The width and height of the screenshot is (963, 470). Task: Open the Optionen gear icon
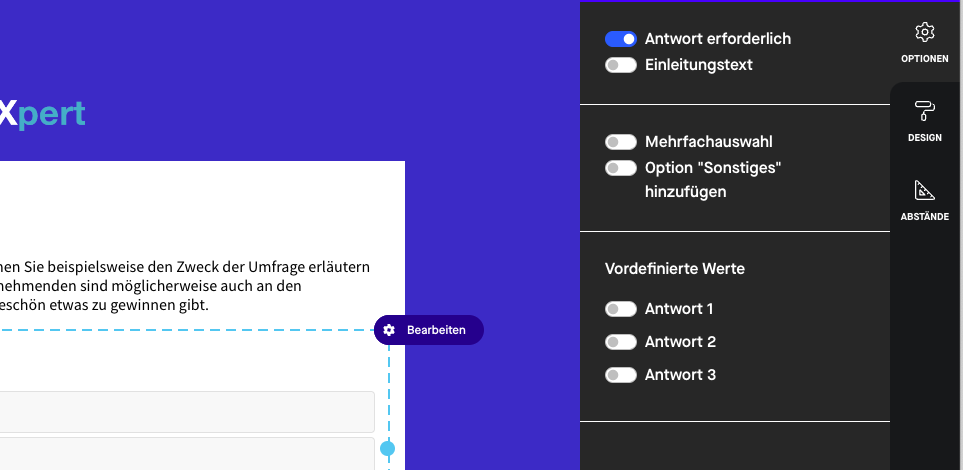coord(924,32)
